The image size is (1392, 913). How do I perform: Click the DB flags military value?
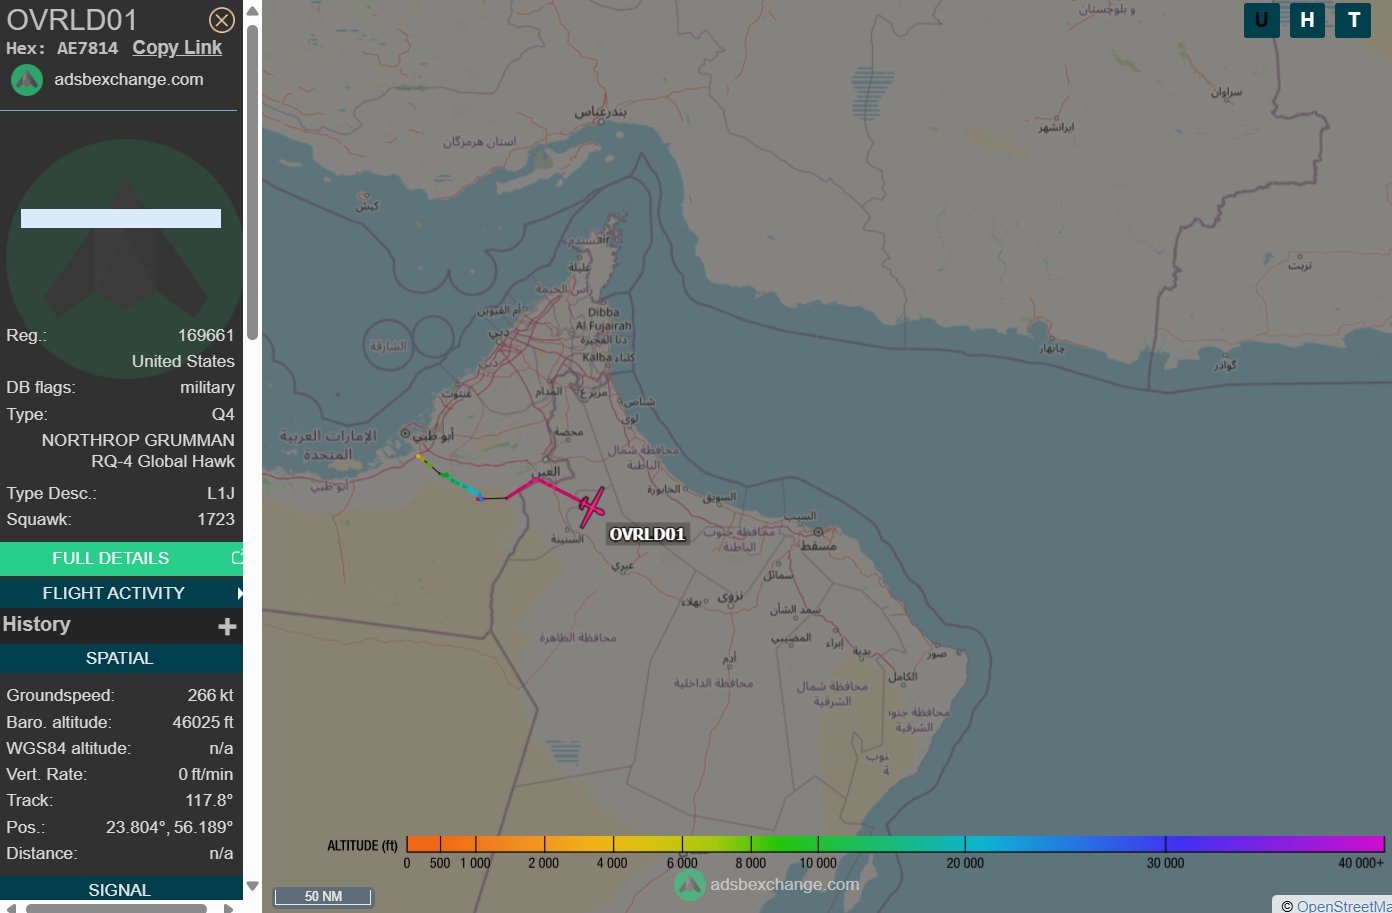(207, 387)
